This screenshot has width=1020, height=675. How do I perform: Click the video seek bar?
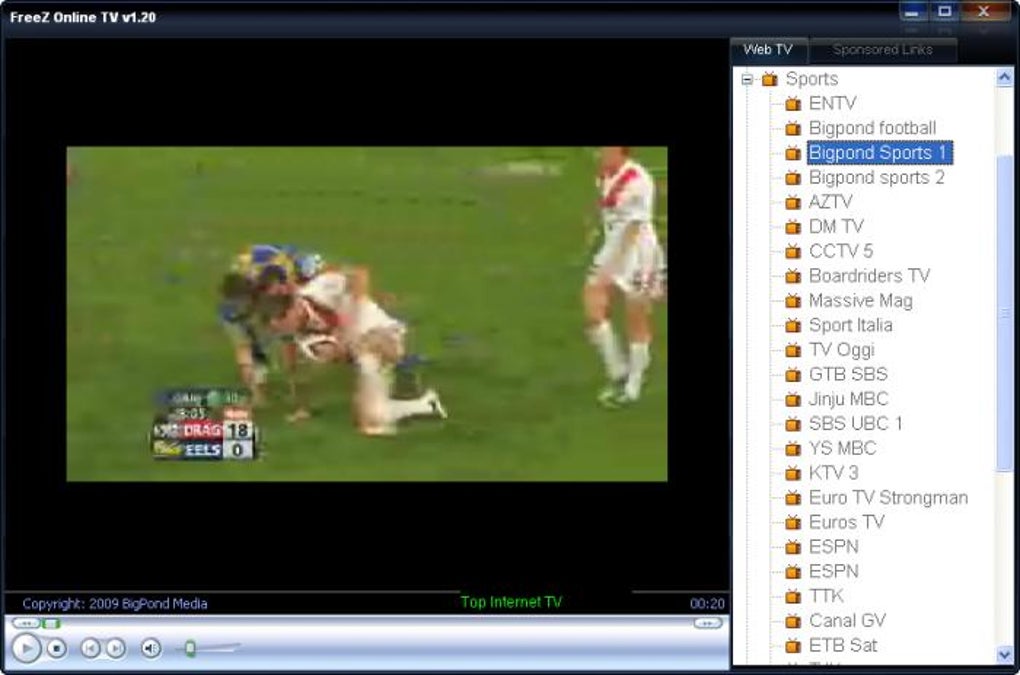(368, 624)
